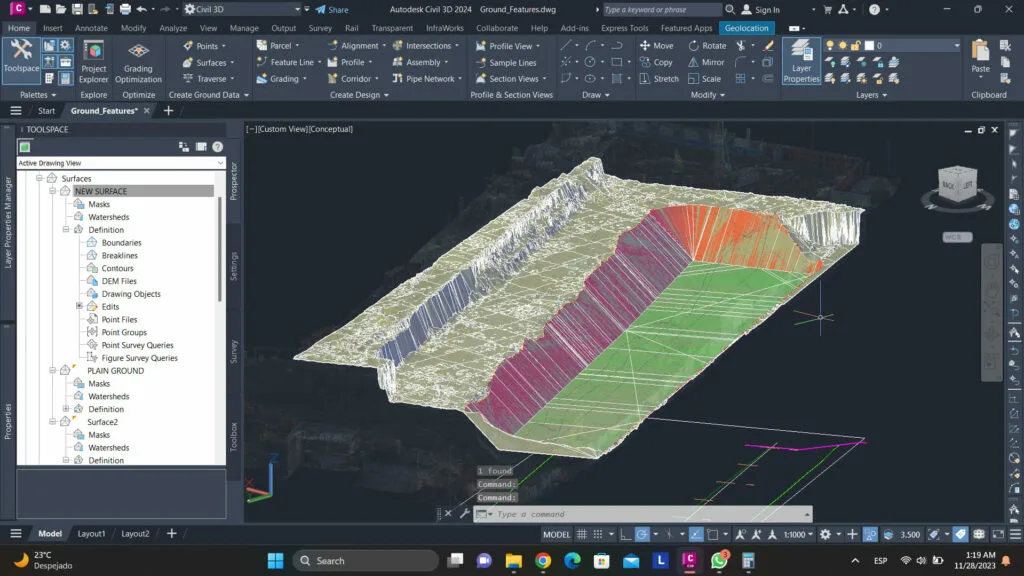Select the Points tool in Create Ground Data
This screenshot has width=1024, height=576.
tap(205, 46)
